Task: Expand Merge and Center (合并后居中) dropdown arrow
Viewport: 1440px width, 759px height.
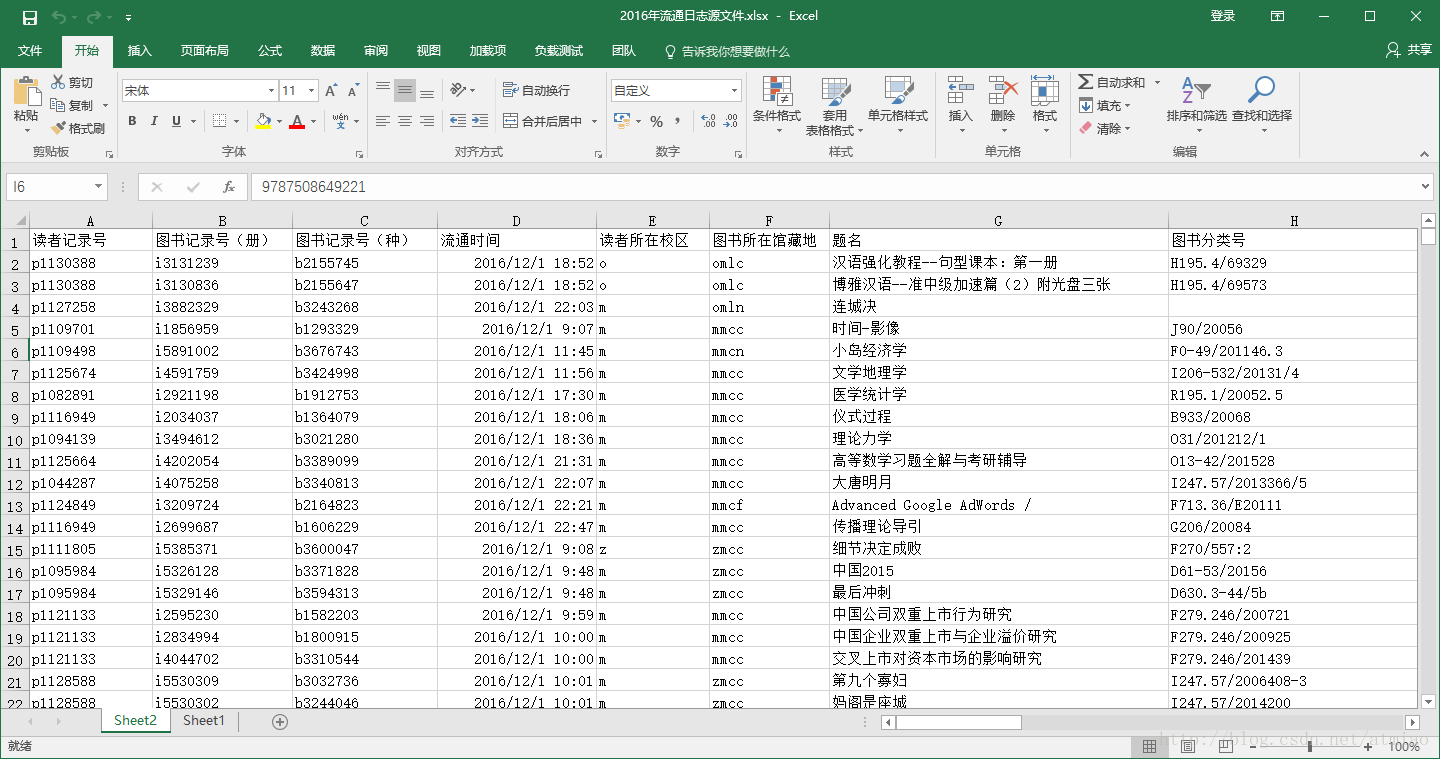Action: [x=594, y=121]
